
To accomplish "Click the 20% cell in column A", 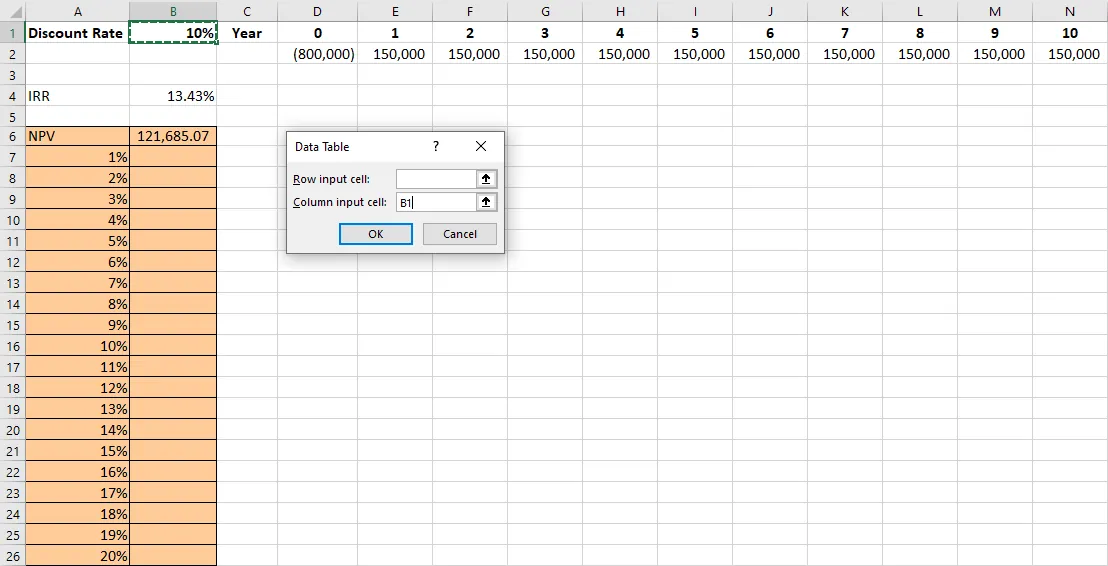I will point(77,556).
